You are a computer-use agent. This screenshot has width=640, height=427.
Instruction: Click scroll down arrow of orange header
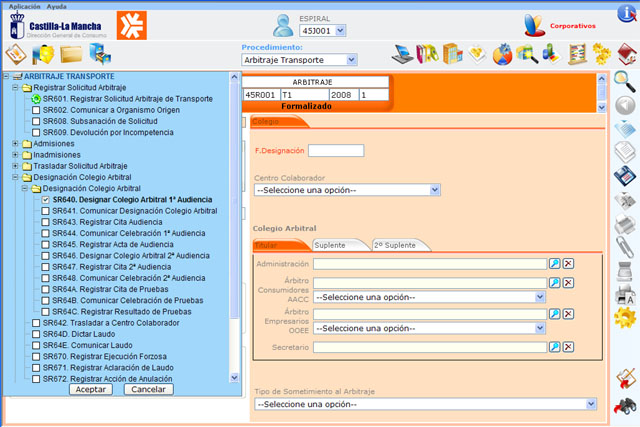tap(602, 107)
